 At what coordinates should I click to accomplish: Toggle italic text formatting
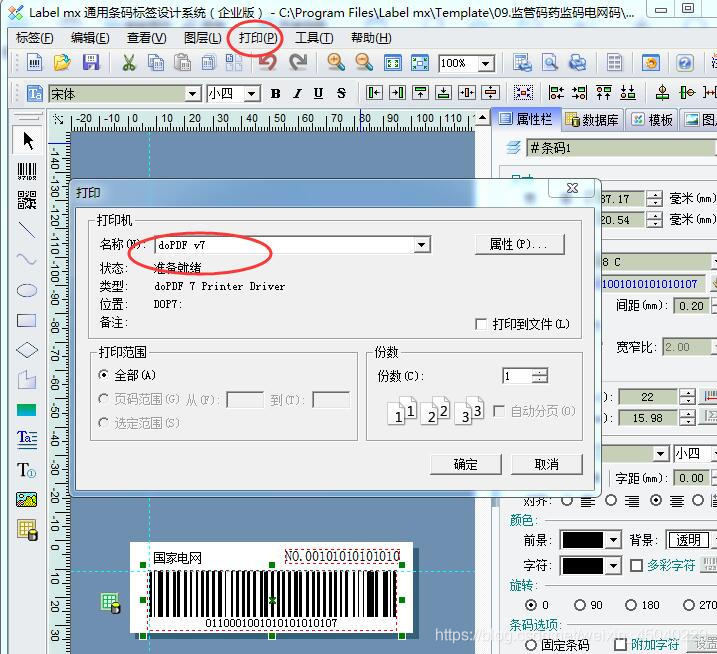[x=297, y=94]
